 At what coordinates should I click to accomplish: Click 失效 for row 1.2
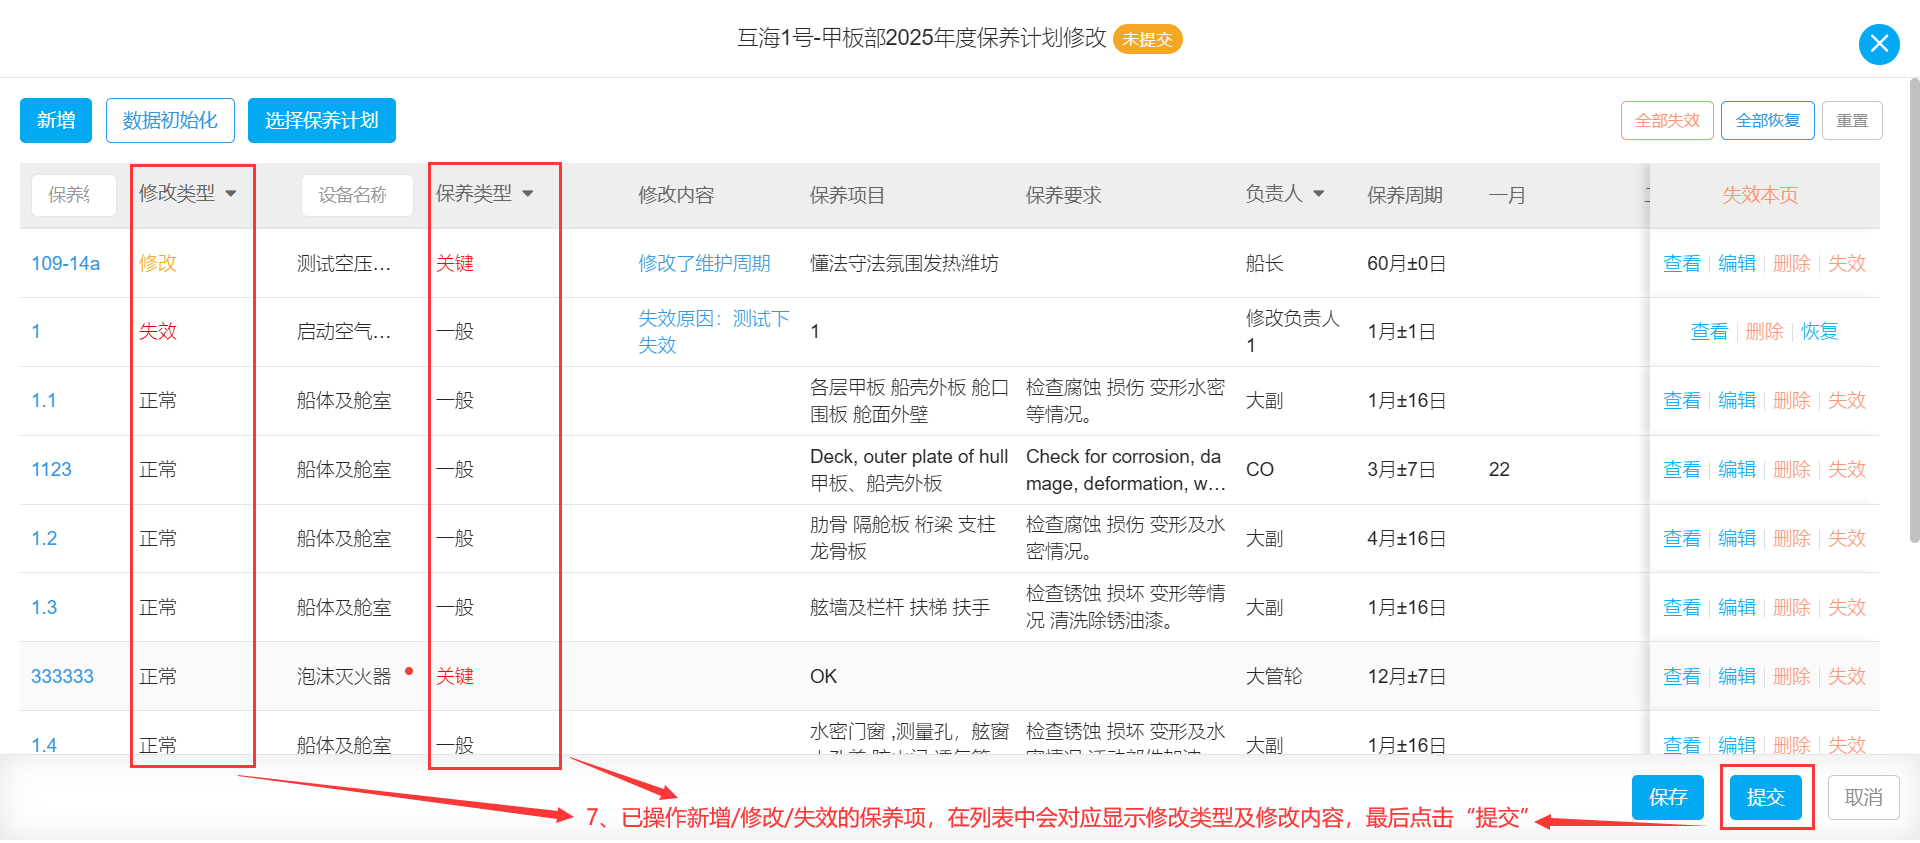1847,538
